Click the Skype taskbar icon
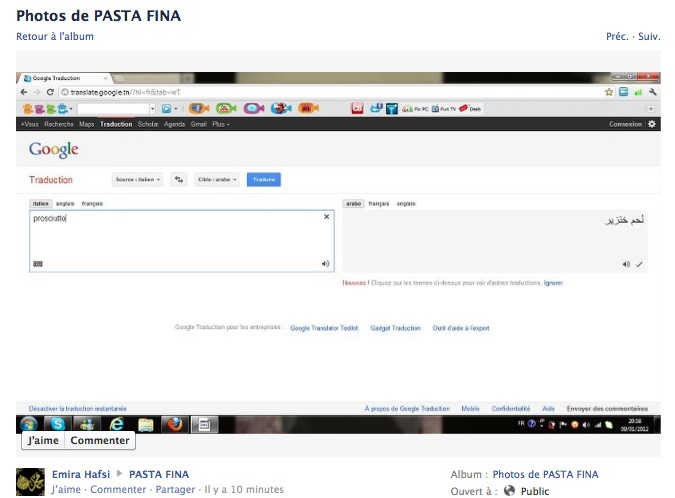This screenshot has height=498, width=675. point(58,424)
